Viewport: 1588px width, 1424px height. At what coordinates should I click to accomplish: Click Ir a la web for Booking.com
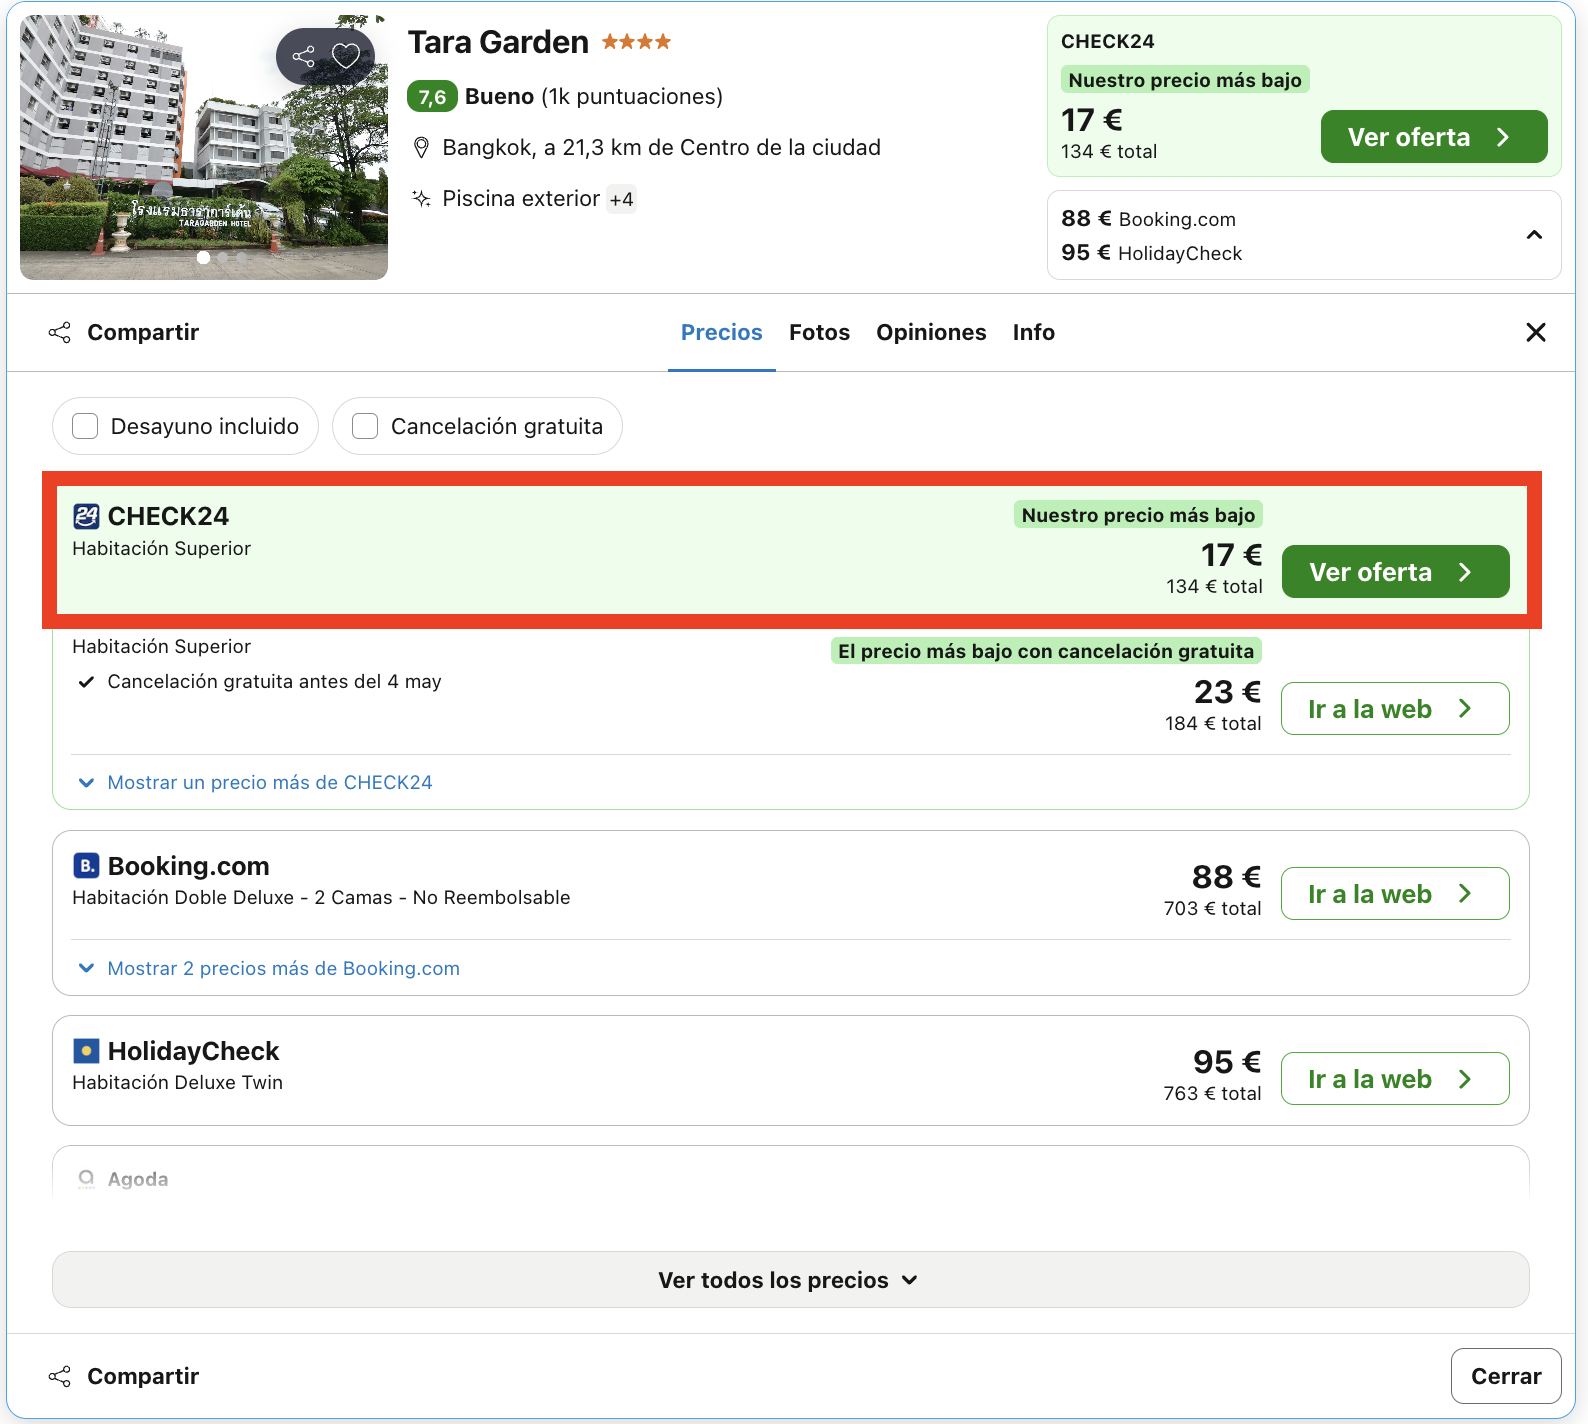1395,894
